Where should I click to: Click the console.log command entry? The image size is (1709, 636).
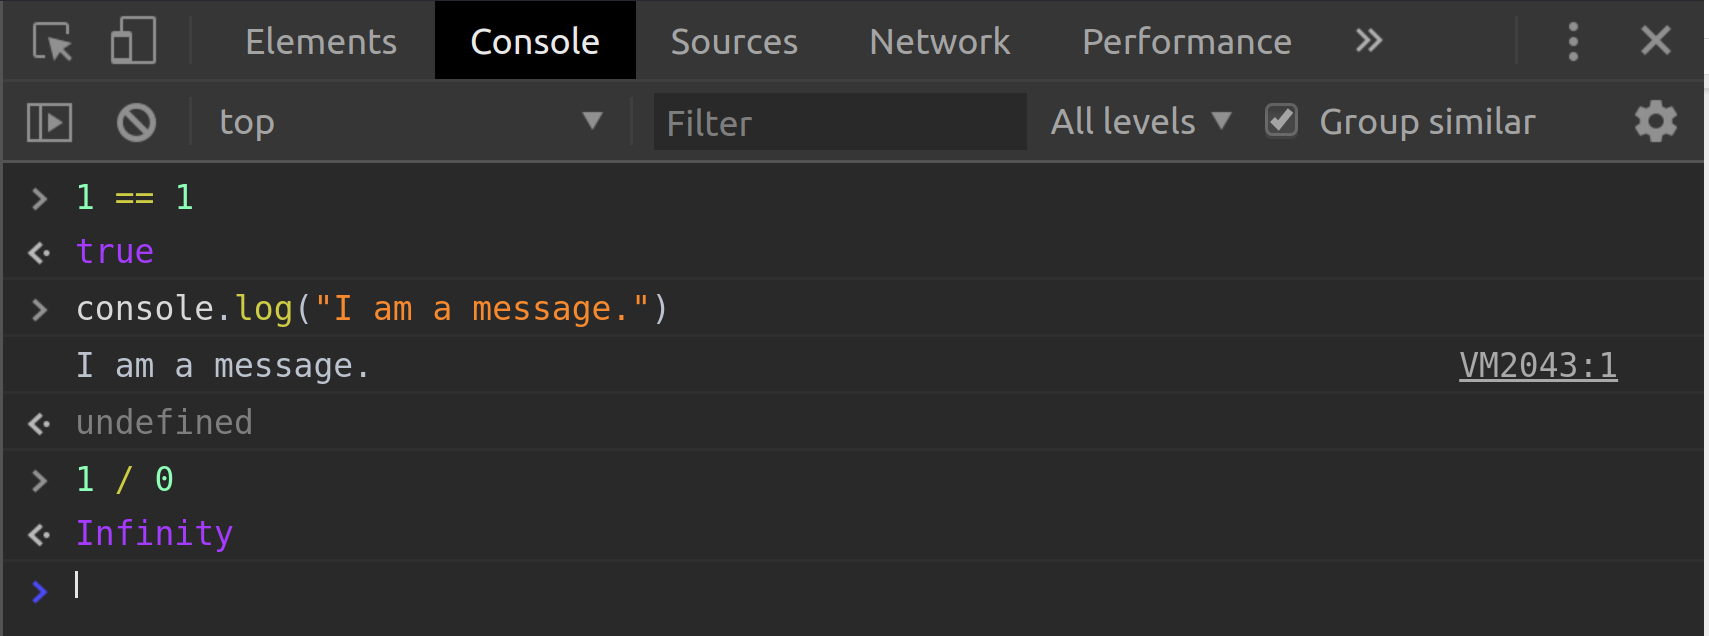[x=371, y=309]
